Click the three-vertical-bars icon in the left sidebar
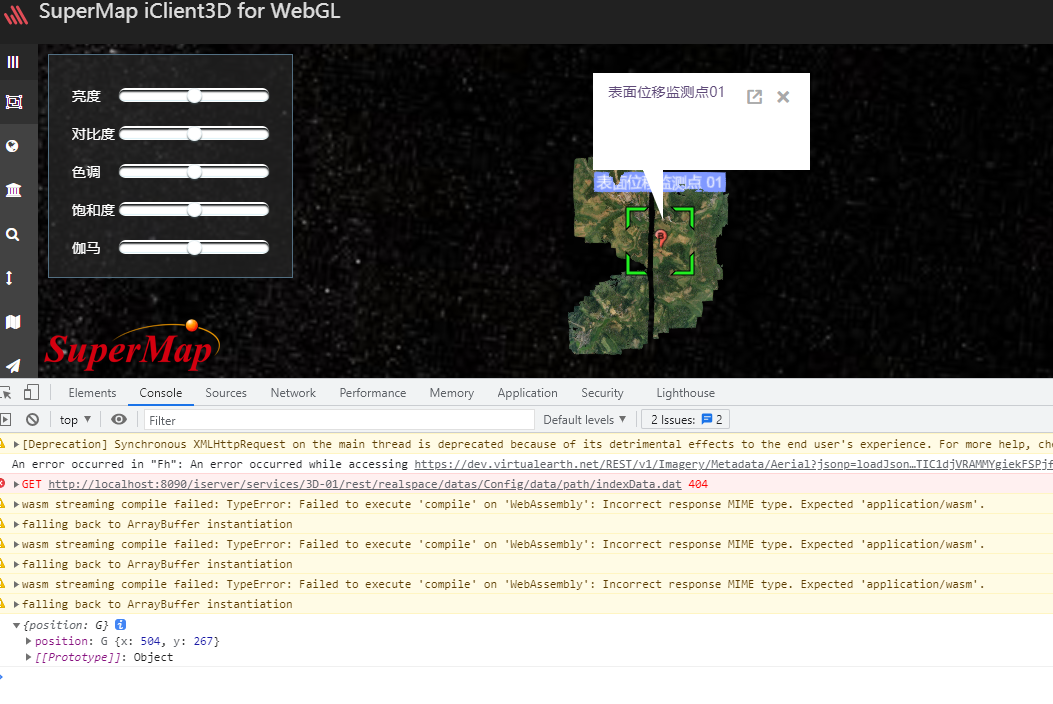The width and height of the screenshot is (1053, 704). click(x=13, y=62)
